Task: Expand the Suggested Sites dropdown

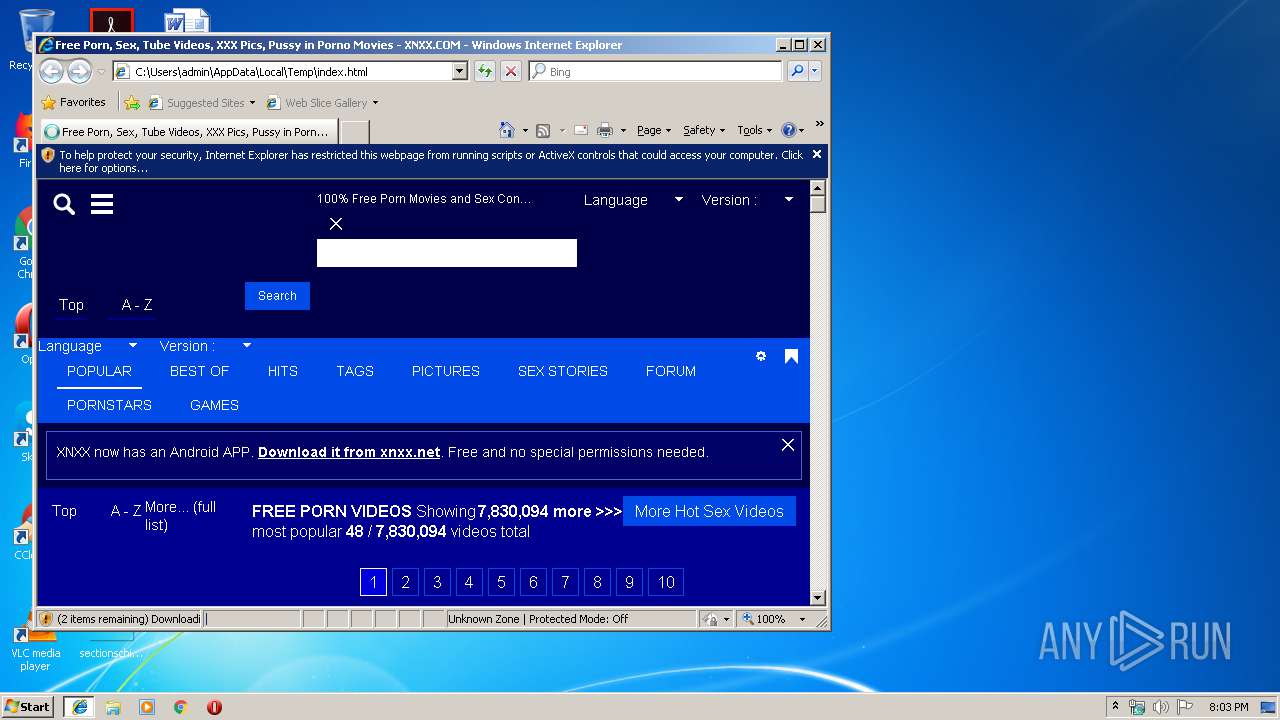Action: pos(252,103)
